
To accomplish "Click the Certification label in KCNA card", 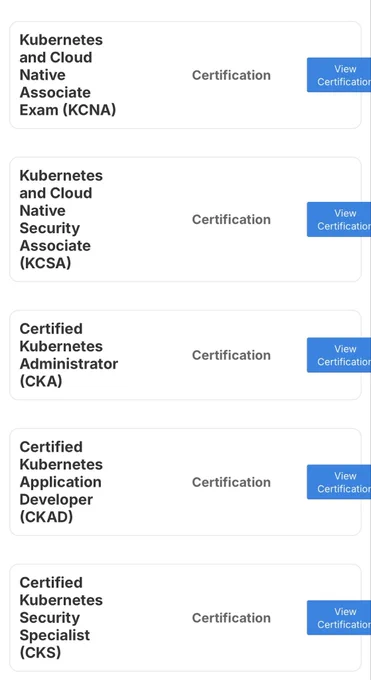I will point(231,75).
